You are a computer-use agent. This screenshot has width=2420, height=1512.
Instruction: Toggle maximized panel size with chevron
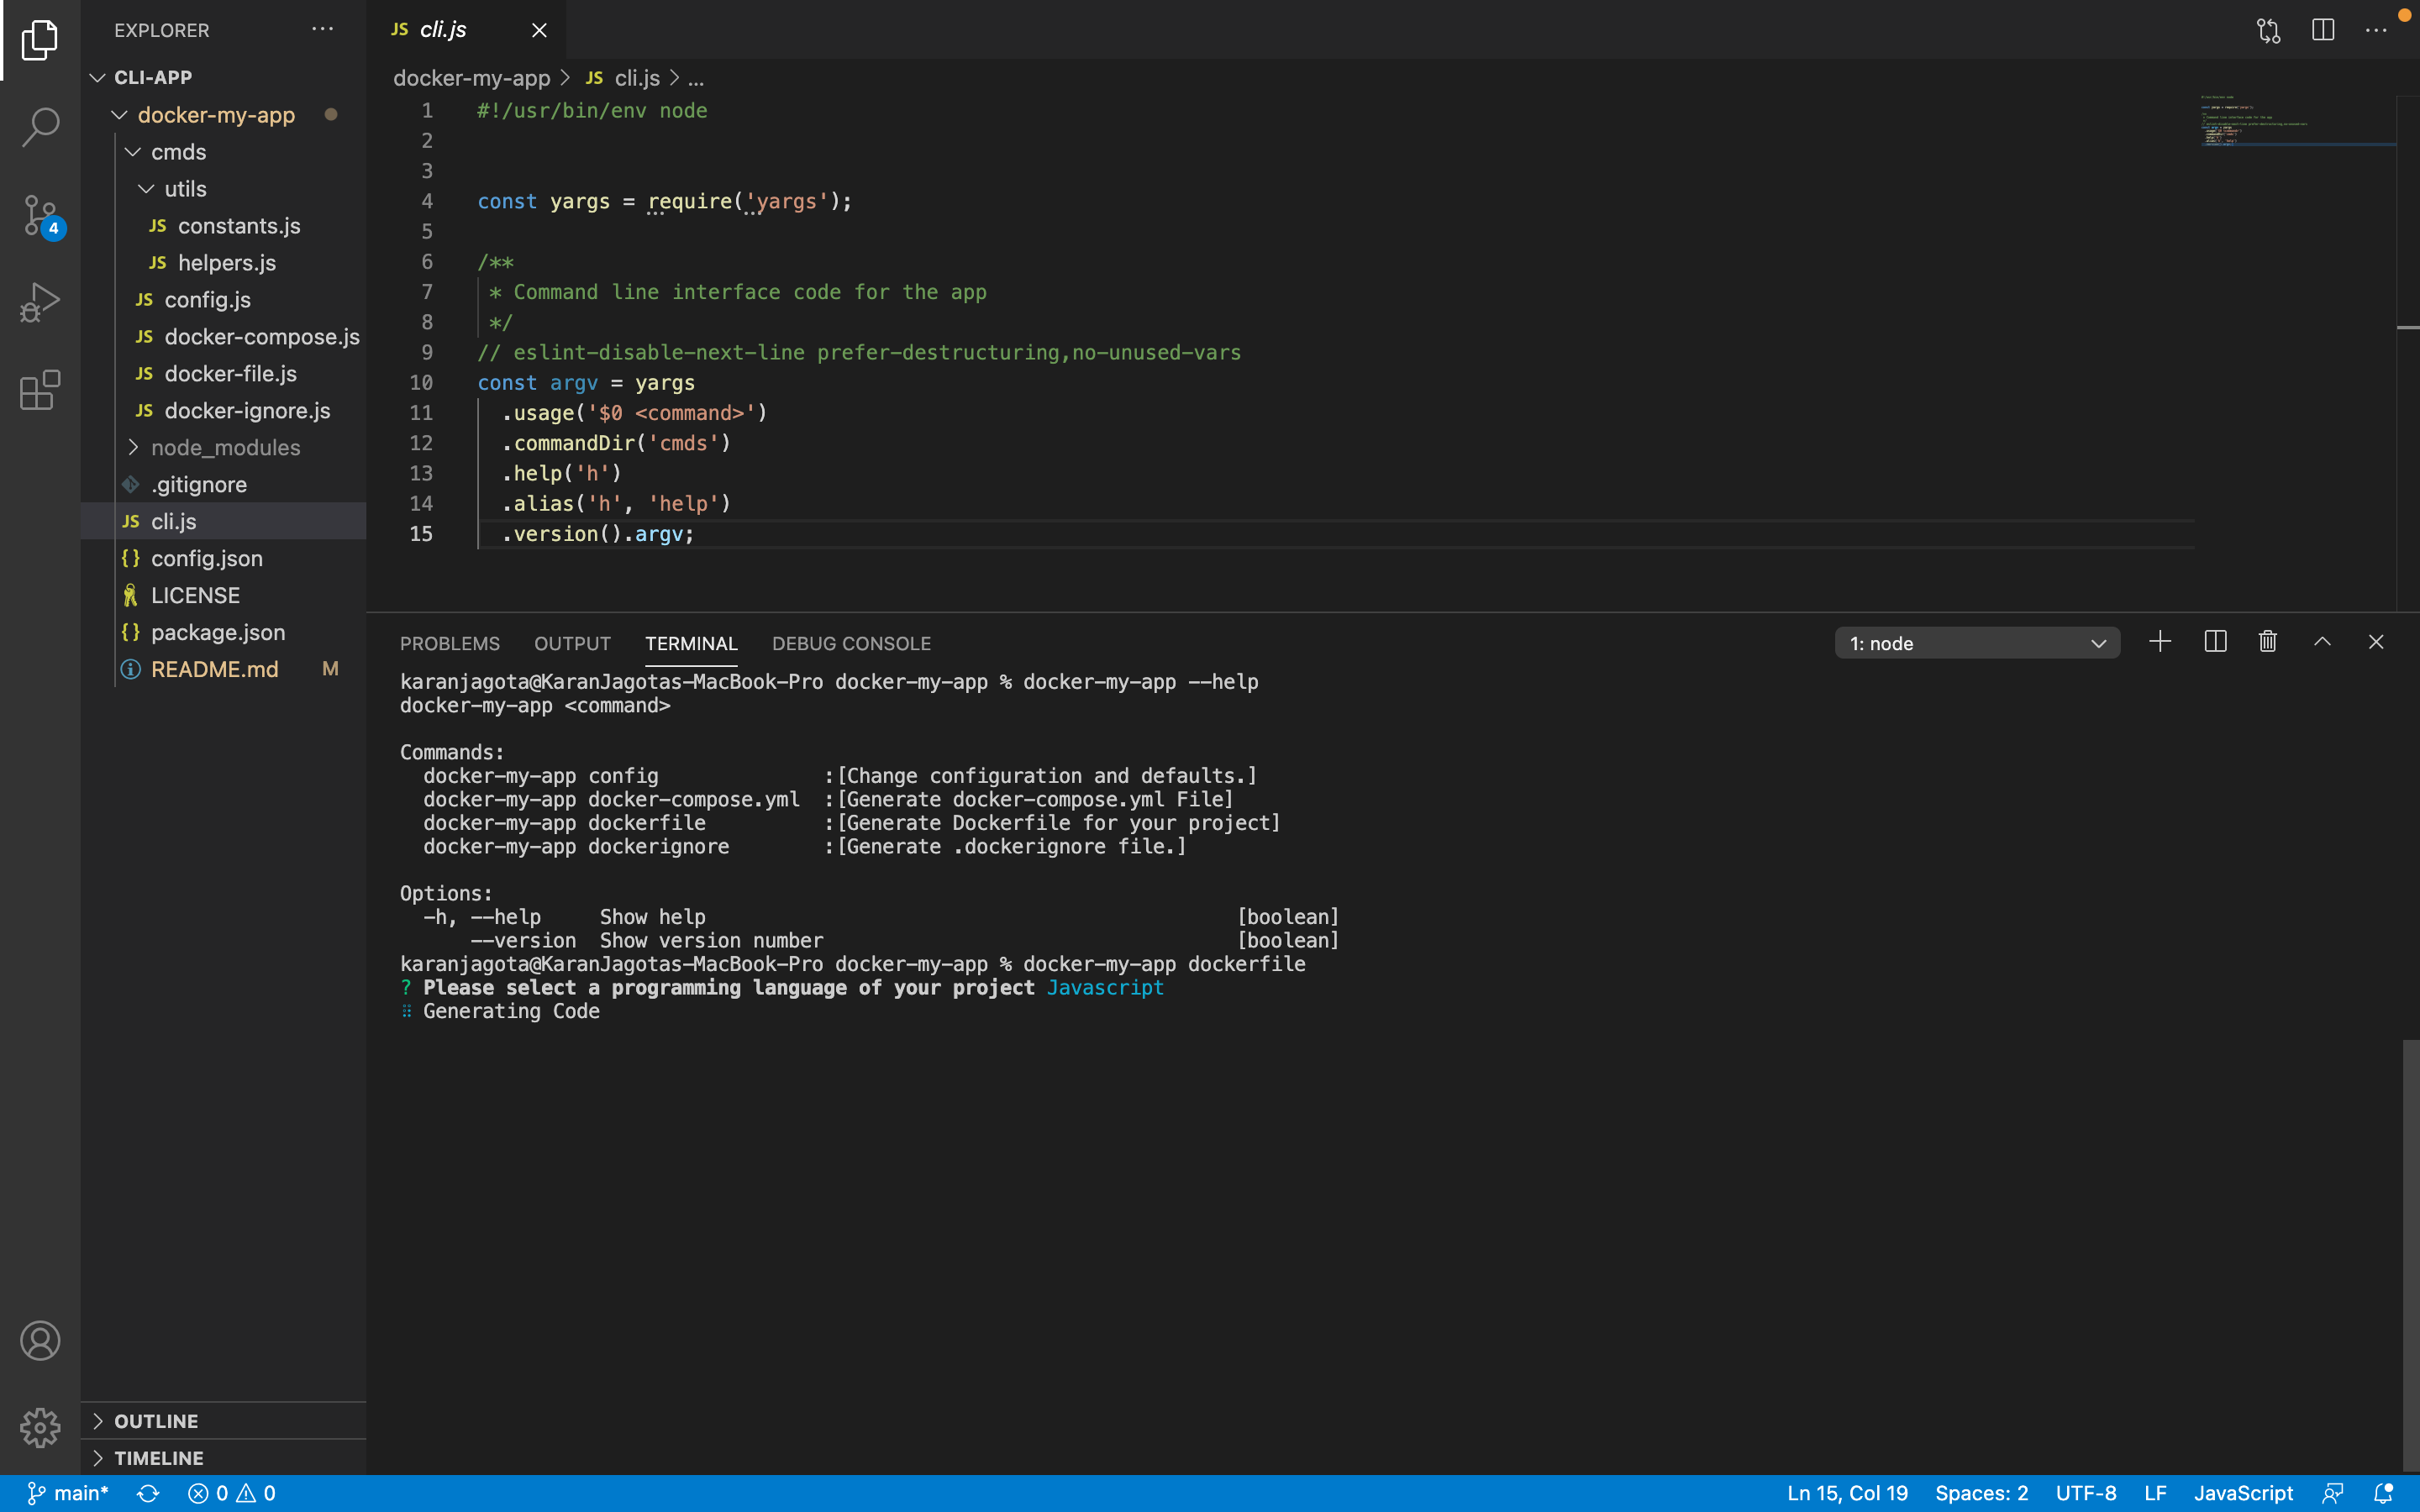pos(2323,642)
